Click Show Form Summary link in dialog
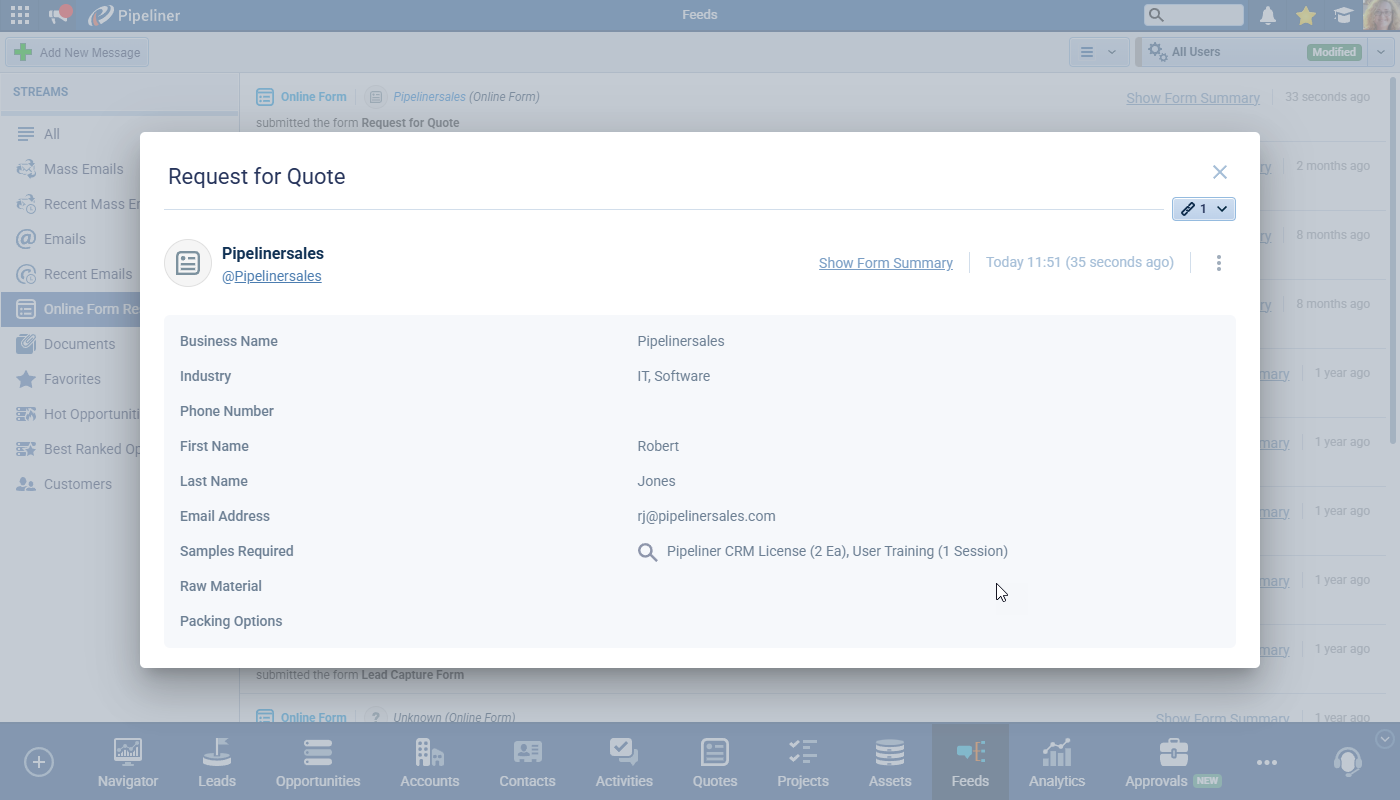1400x800 pixels. pos(885,263)
